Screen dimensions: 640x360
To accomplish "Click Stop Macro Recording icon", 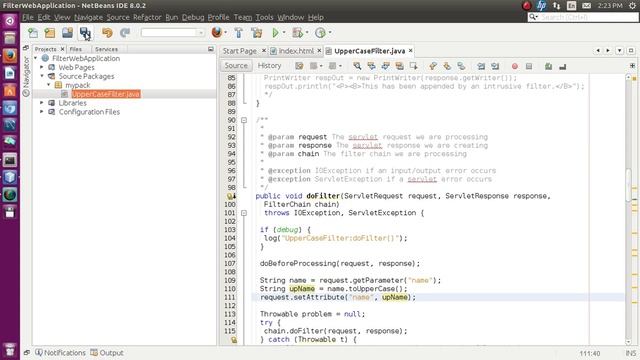I will tap(529, 66).
